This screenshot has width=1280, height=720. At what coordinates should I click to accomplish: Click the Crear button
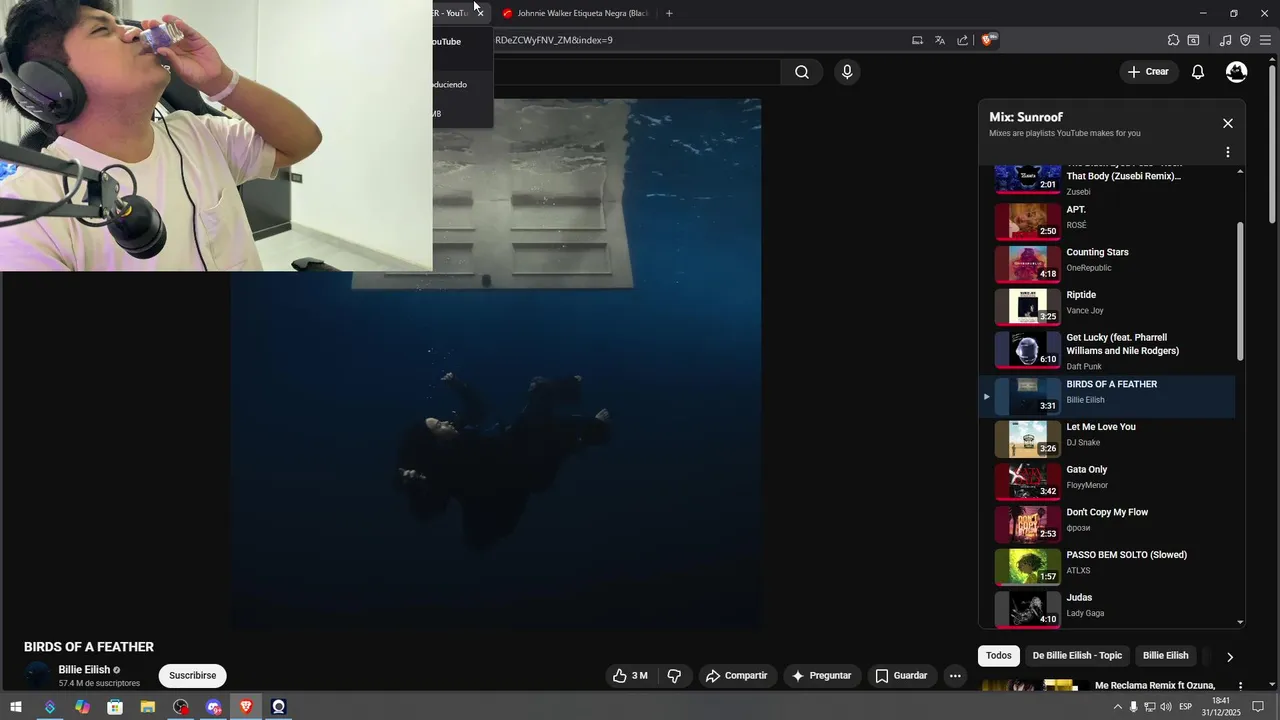point(1148,72)
